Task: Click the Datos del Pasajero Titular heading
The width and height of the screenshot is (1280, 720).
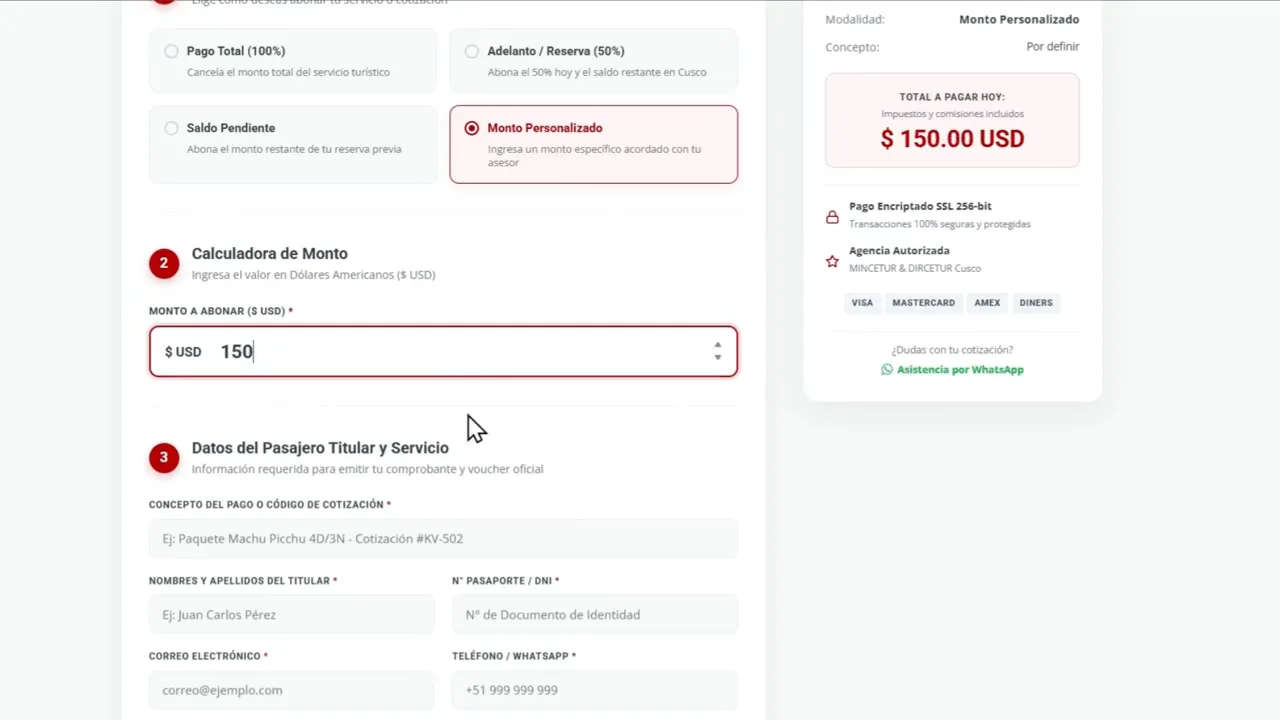Action: pyautogui.click(x=320, y=448)
